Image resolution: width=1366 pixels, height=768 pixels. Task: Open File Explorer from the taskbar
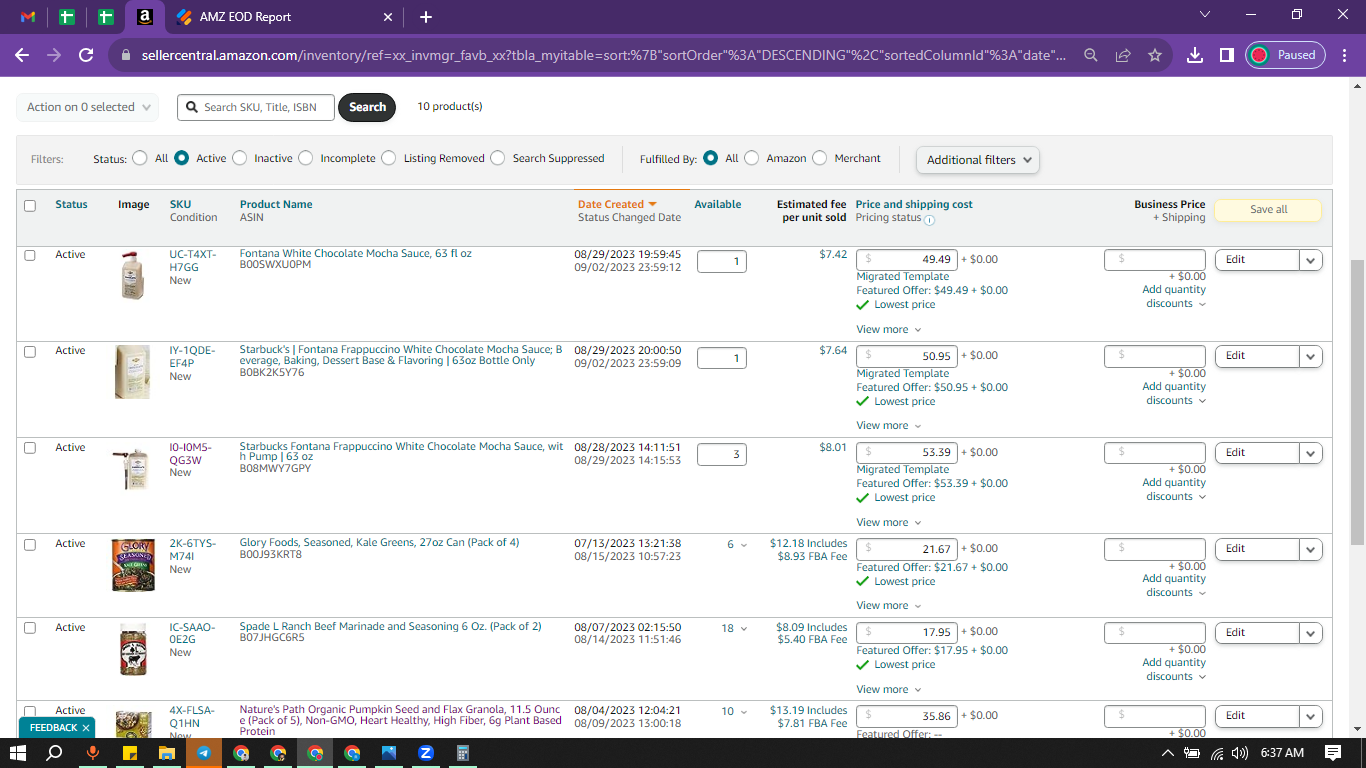(x=166, y=753)
